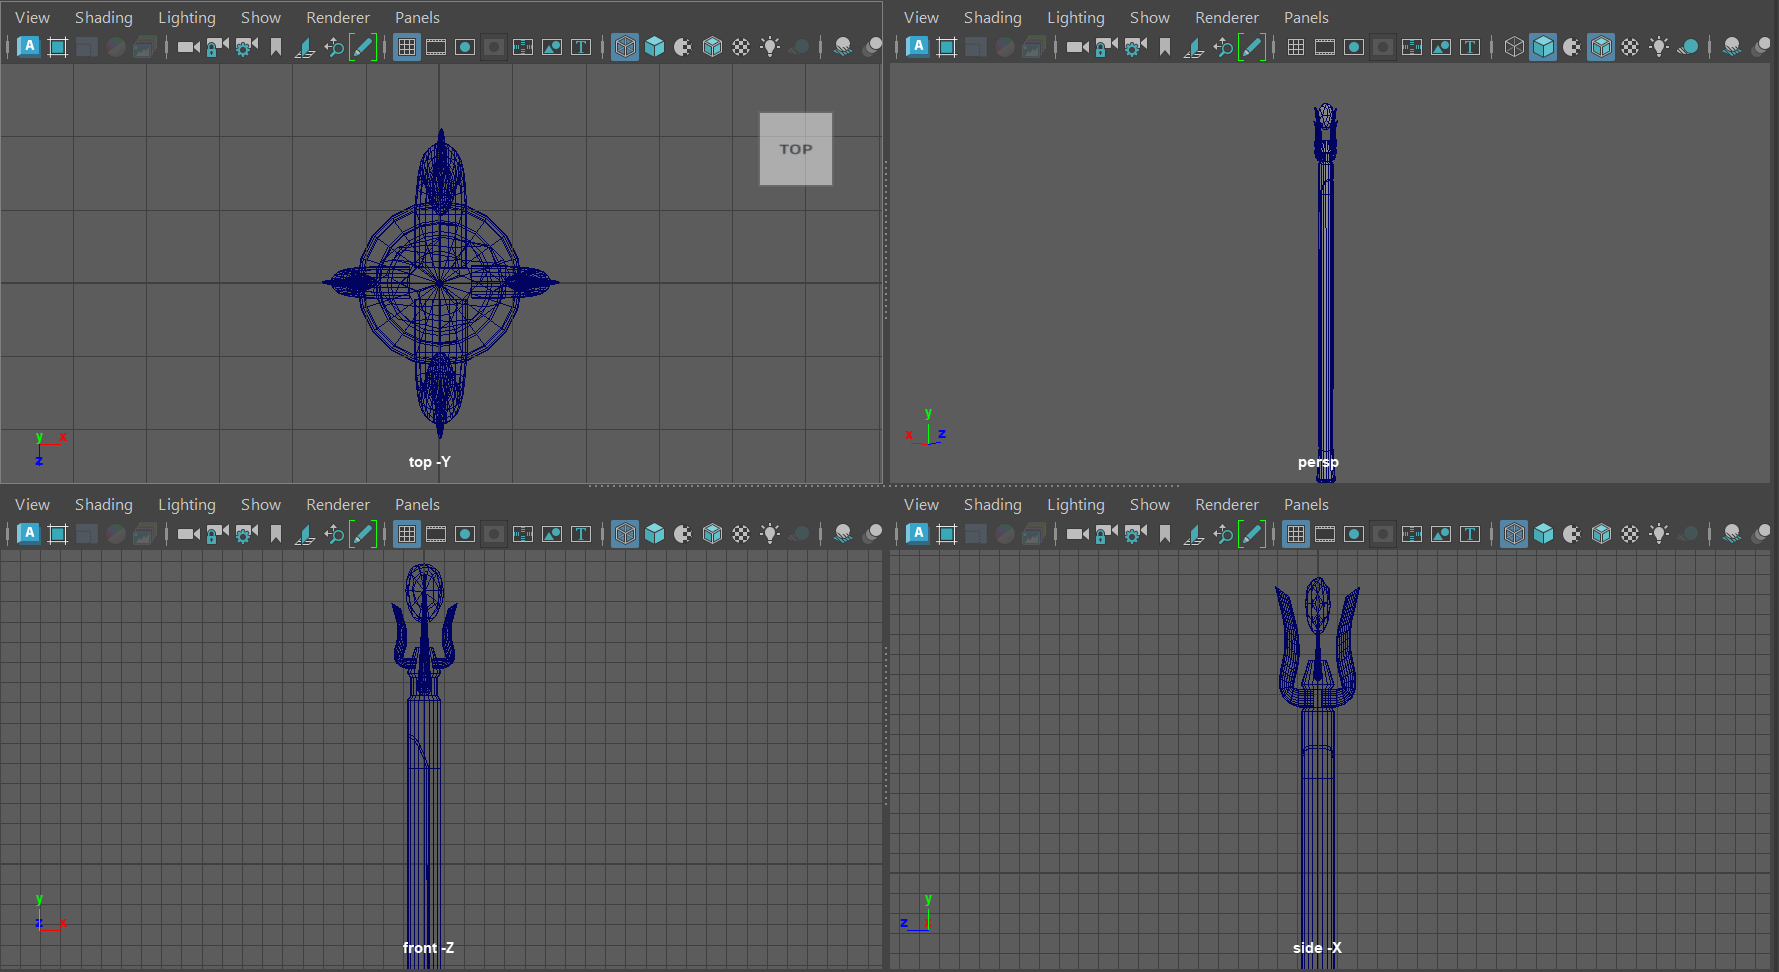The height and width of the screenshot is (972, 1779).
Task: Click the film gate icon in top view
Action: pos(436,47)
